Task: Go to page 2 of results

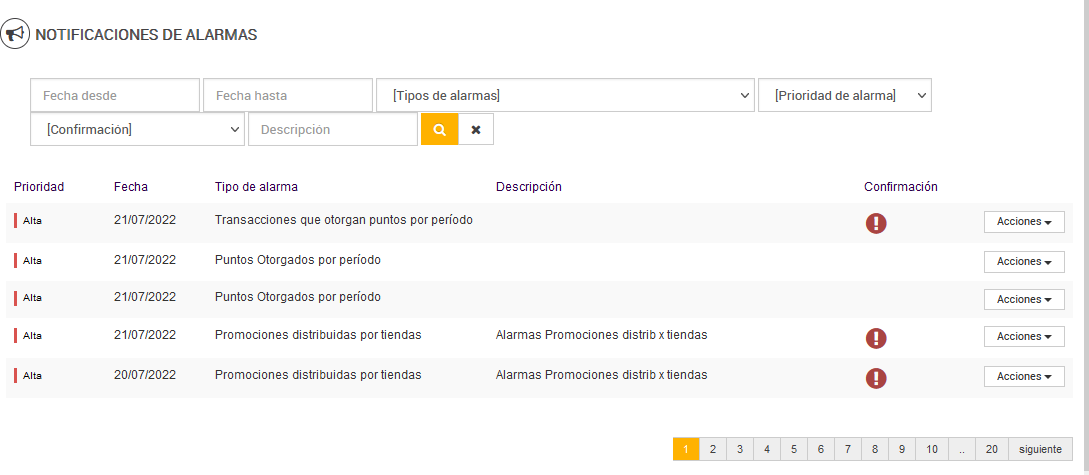Action: click(x=713, y=449)
